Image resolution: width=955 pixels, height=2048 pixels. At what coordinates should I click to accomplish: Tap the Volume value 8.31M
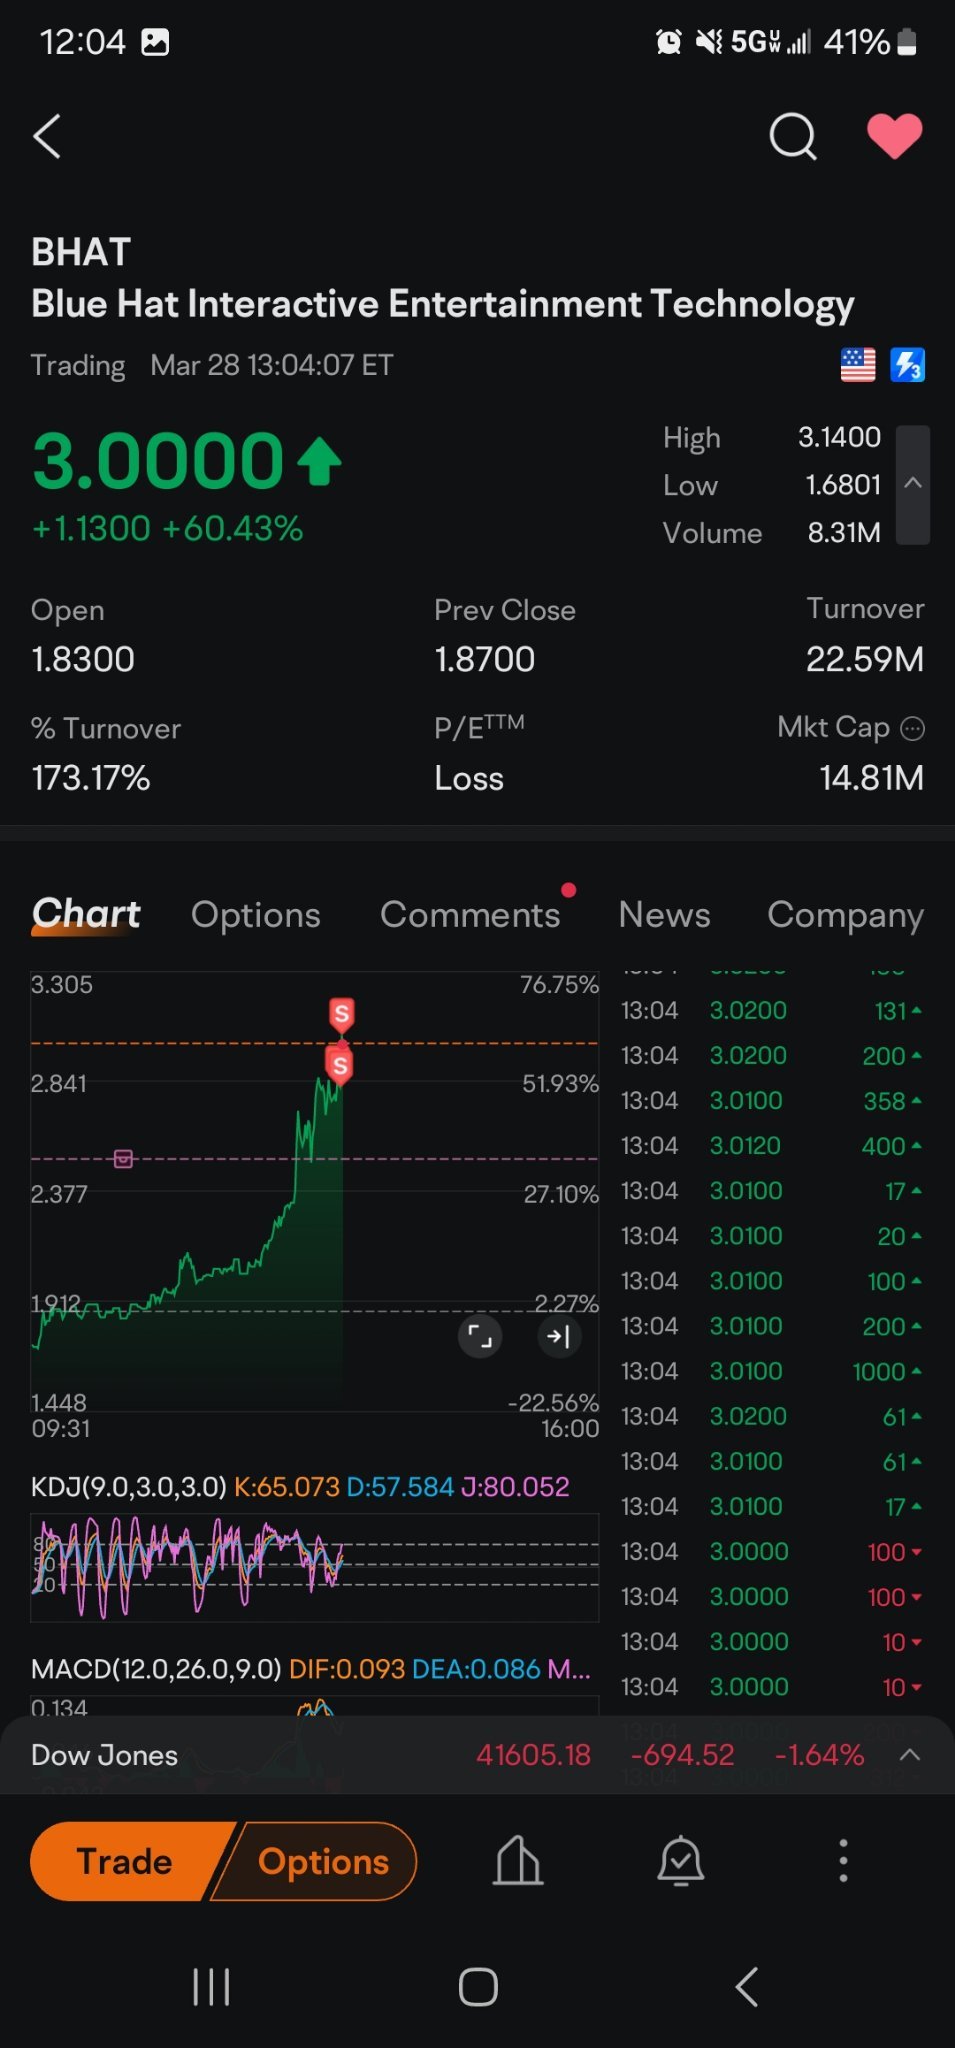coord(844,533)
